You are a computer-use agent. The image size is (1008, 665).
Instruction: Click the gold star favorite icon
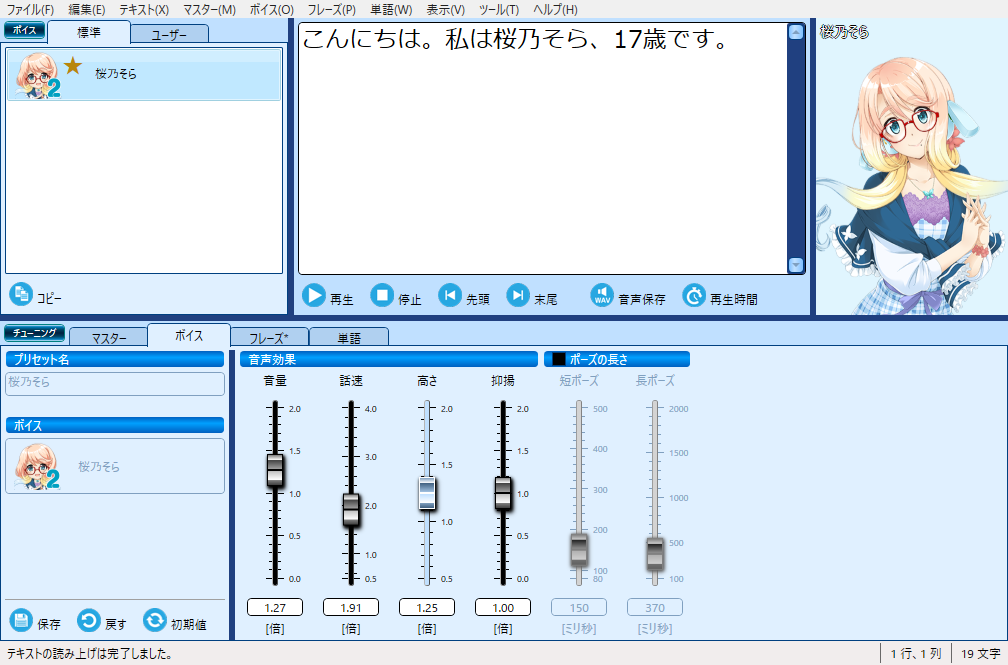73,65
